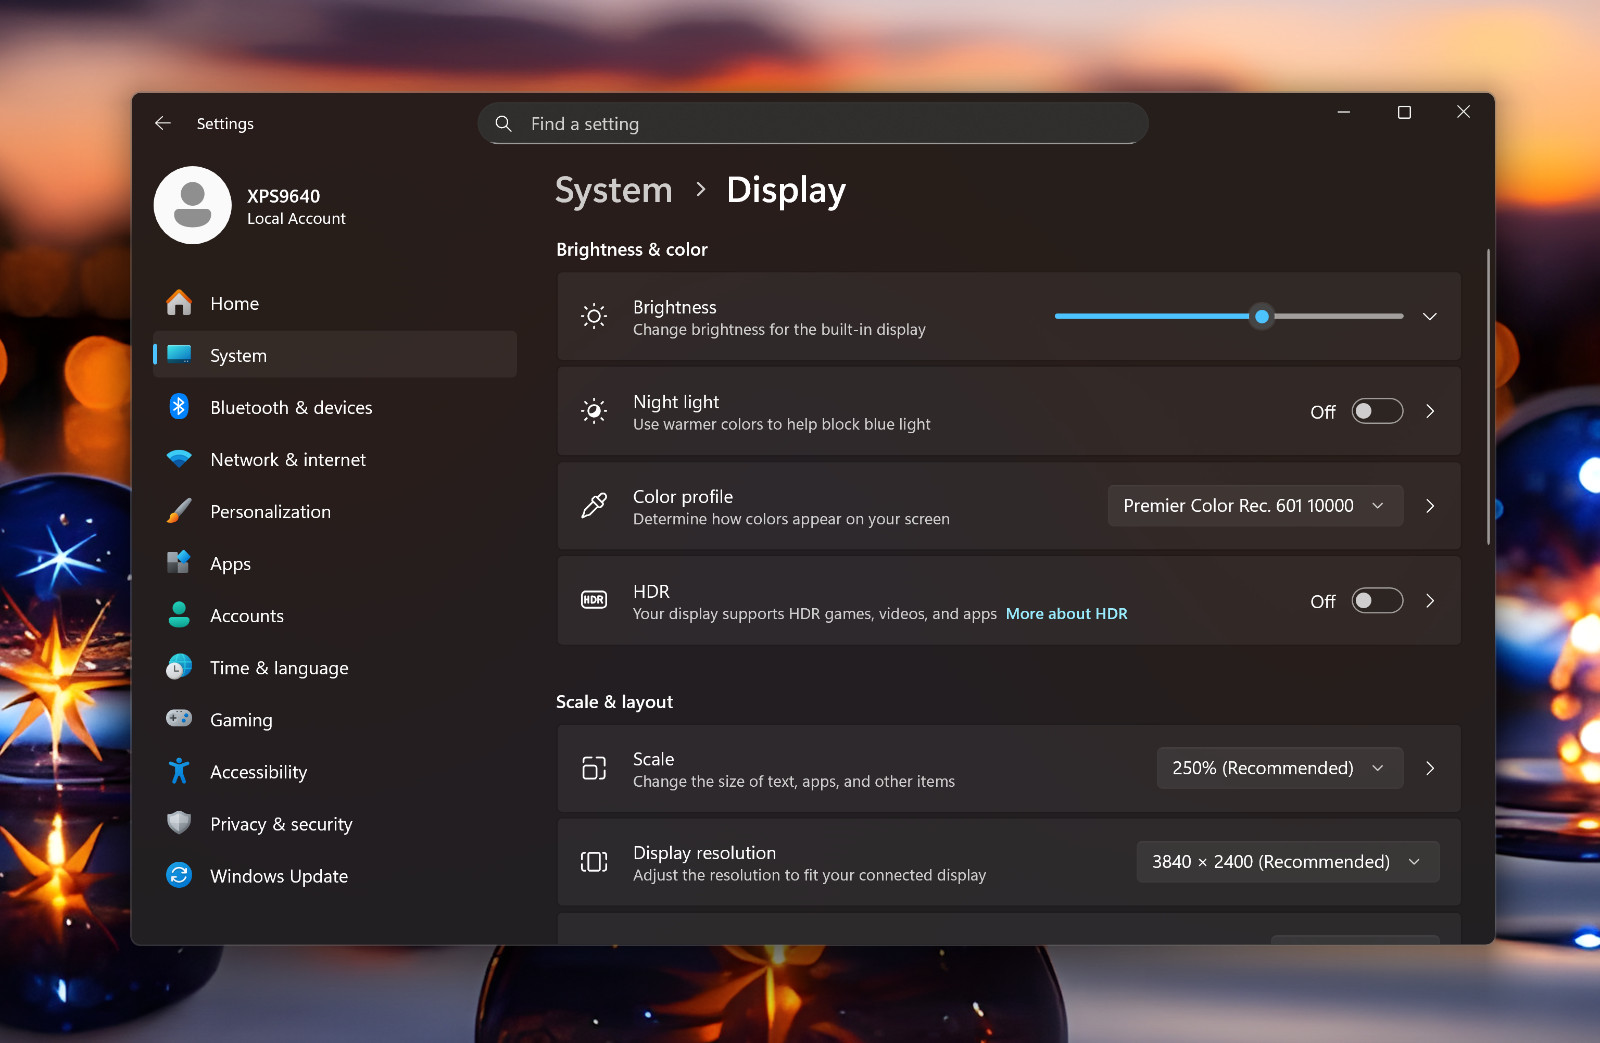The height and width of the screenshot is (1043, 1600).
Task: Open Windows Update page
Action: [335, 875]
